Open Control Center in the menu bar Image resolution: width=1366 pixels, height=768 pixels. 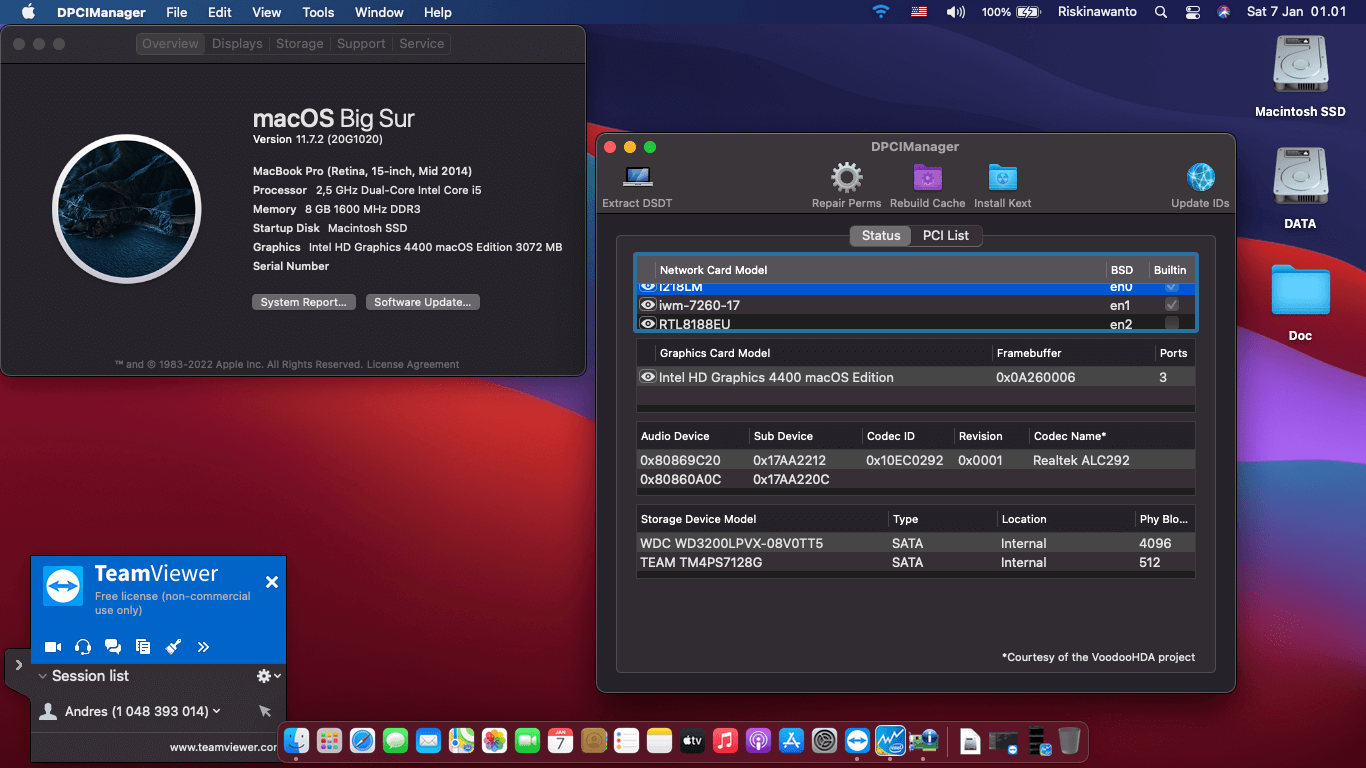click(1192, 12)
